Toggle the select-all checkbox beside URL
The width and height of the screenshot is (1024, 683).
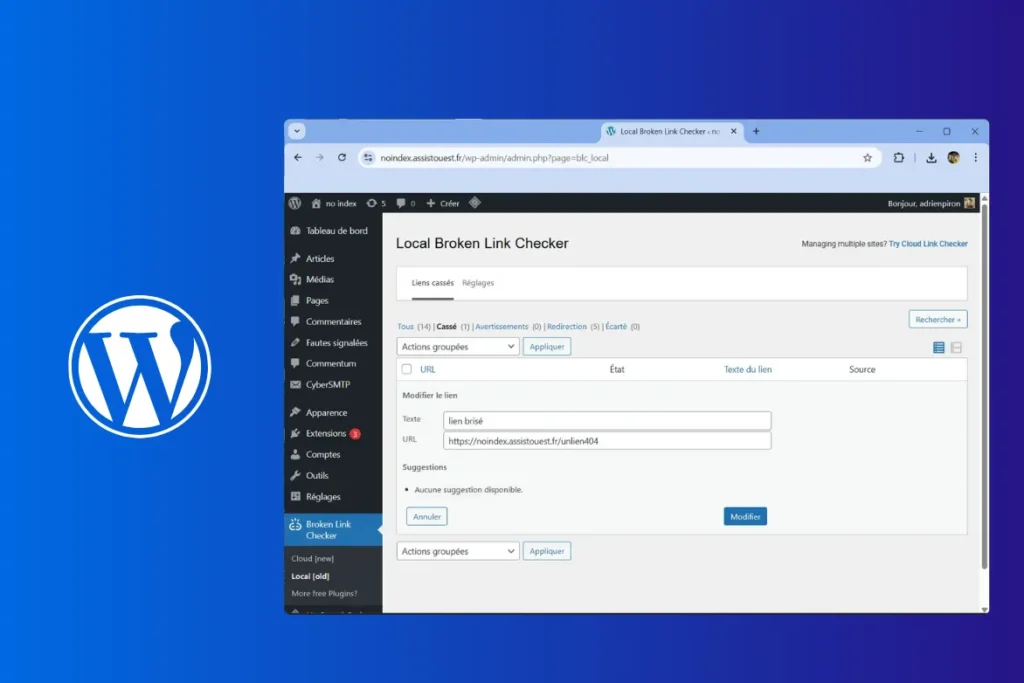tap(407, 369)
